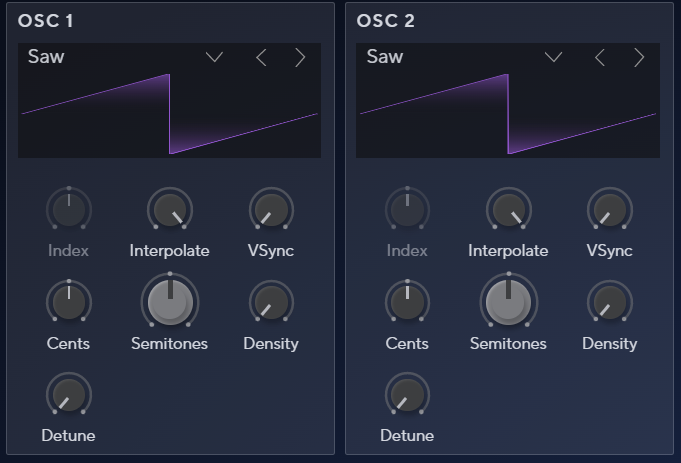Click the OSC 2 Saw waveform display
Image resolution: width=681 pixels, height=463 pixels.
pyautogui.click(x=508, y=114)
